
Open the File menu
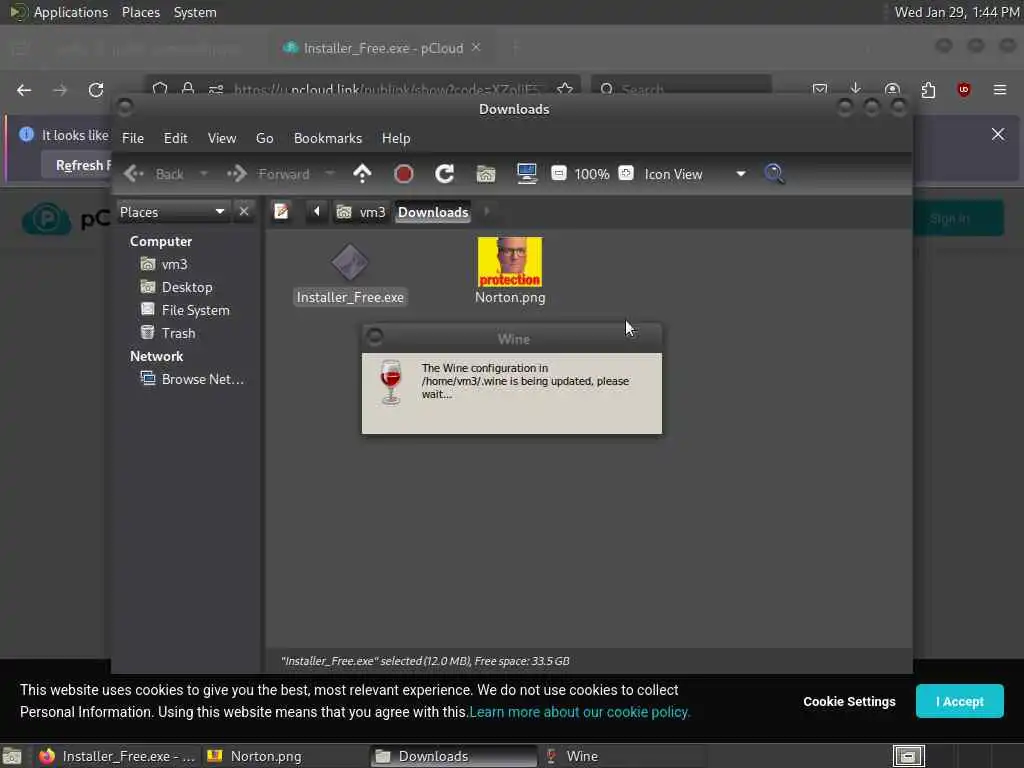(x=133, y=138)
